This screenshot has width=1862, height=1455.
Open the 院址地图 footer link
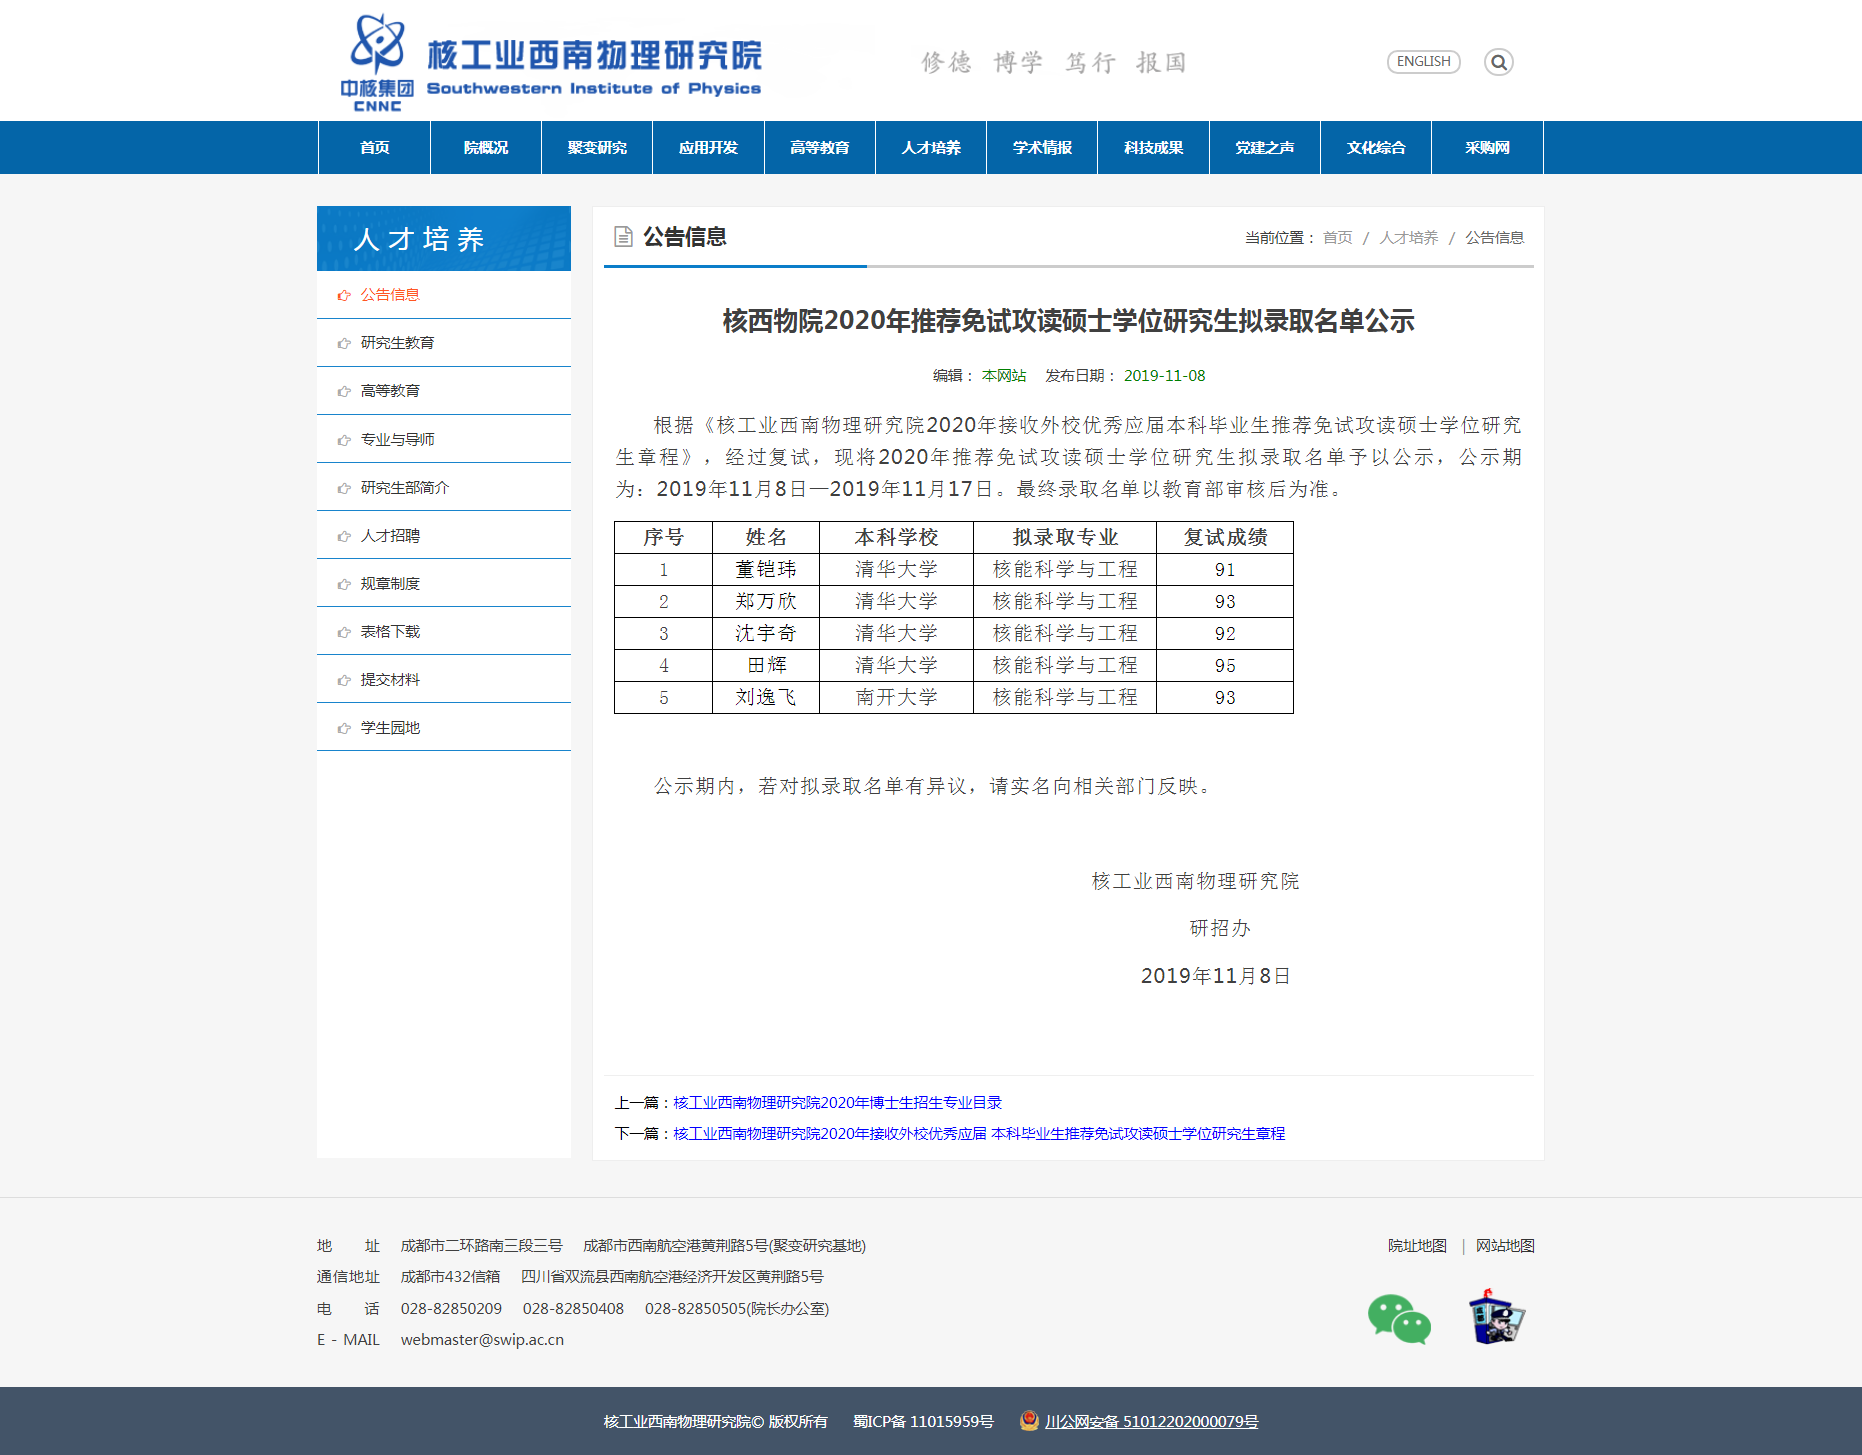click(x=1417, y=1246)
